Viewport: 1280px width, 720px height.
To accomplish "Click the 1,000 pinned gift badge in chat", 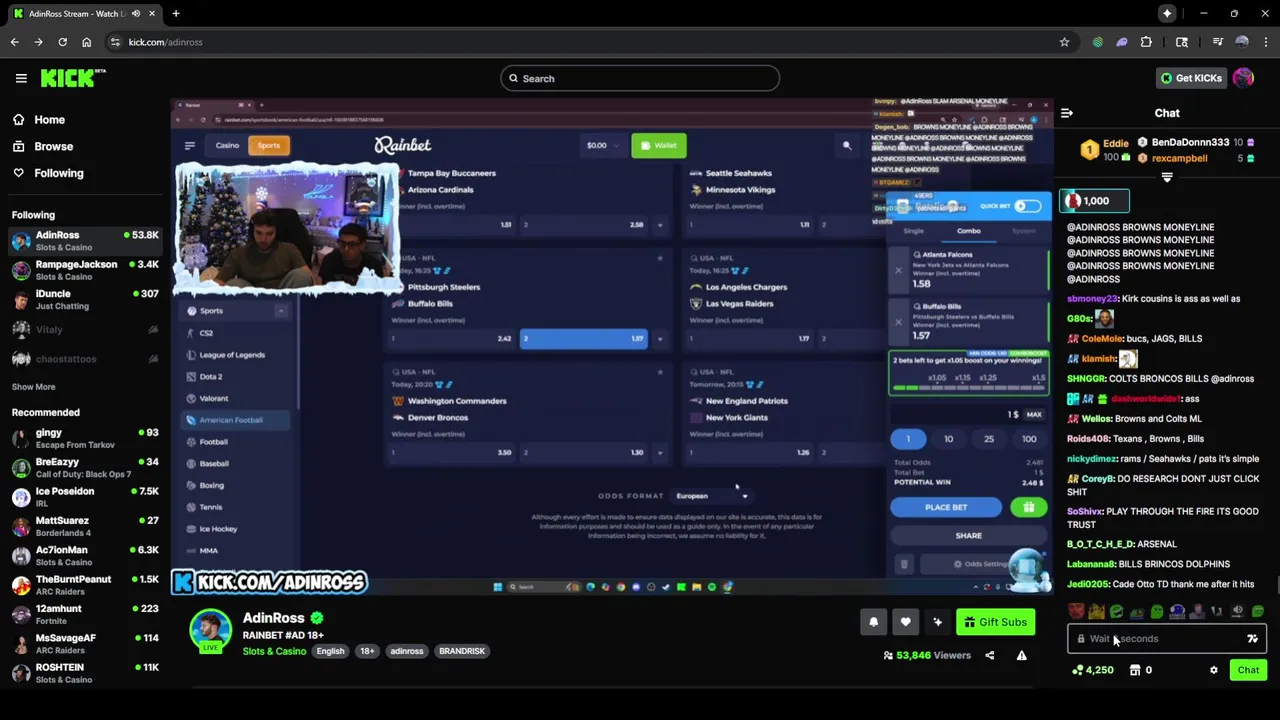I will click(1095, 201).
